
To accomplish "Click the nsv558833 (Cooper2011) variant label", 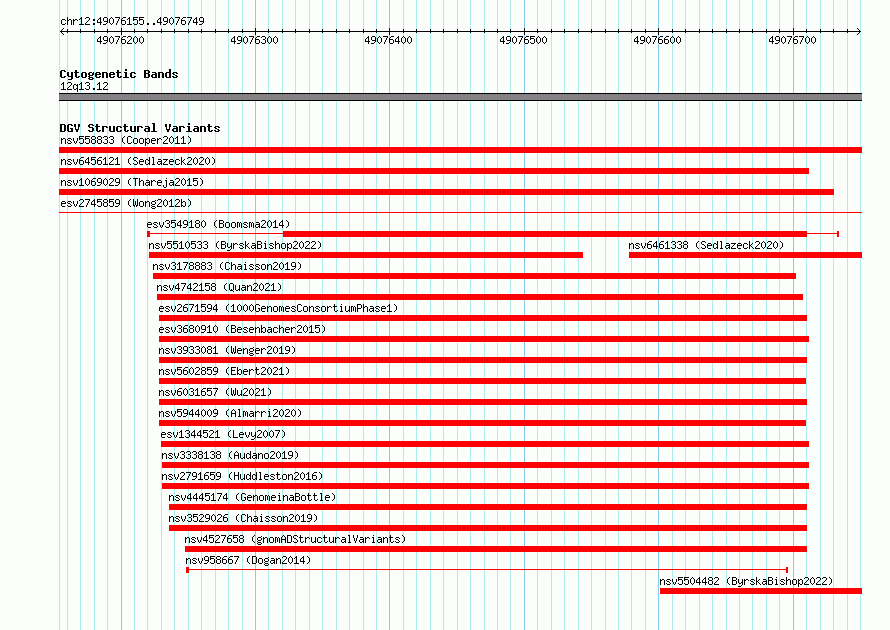I will click(x=126, y=140).
